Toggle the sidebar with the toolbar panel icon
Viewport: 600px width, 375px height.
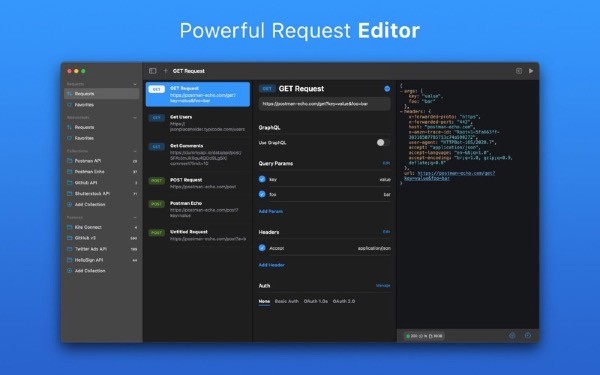(x=153, y=71)
